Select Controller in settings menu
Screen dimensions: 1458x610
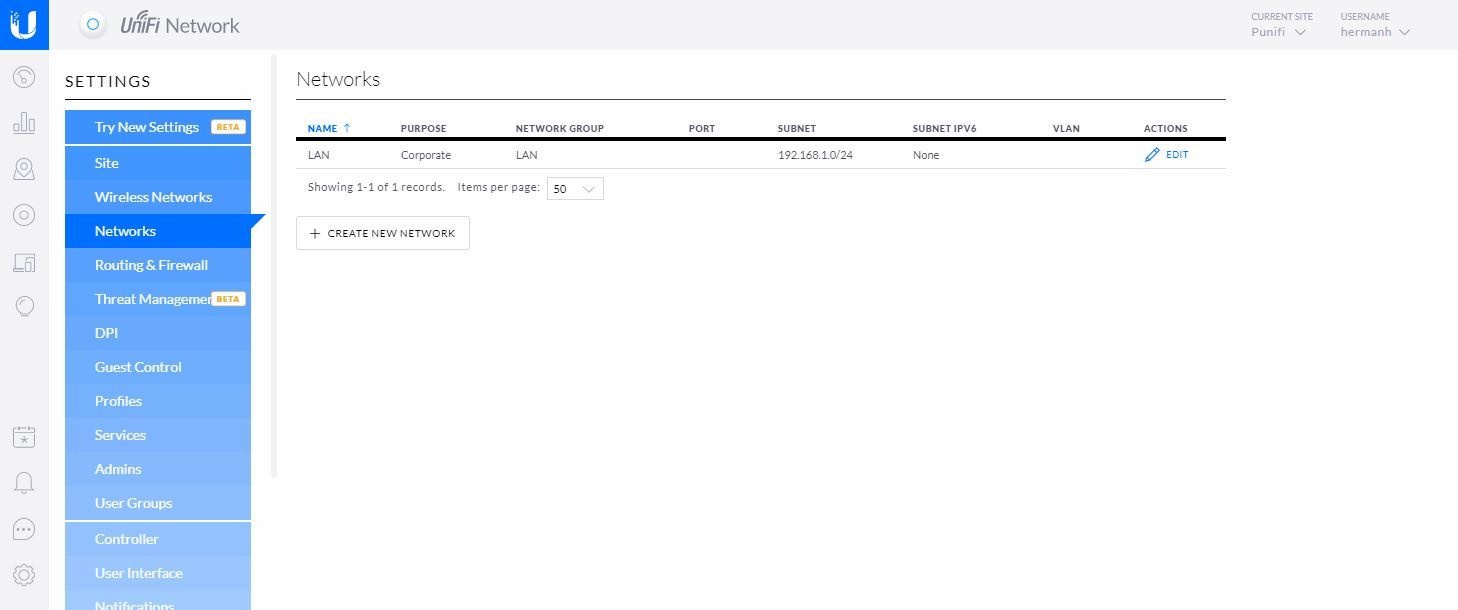coord(158,539)
